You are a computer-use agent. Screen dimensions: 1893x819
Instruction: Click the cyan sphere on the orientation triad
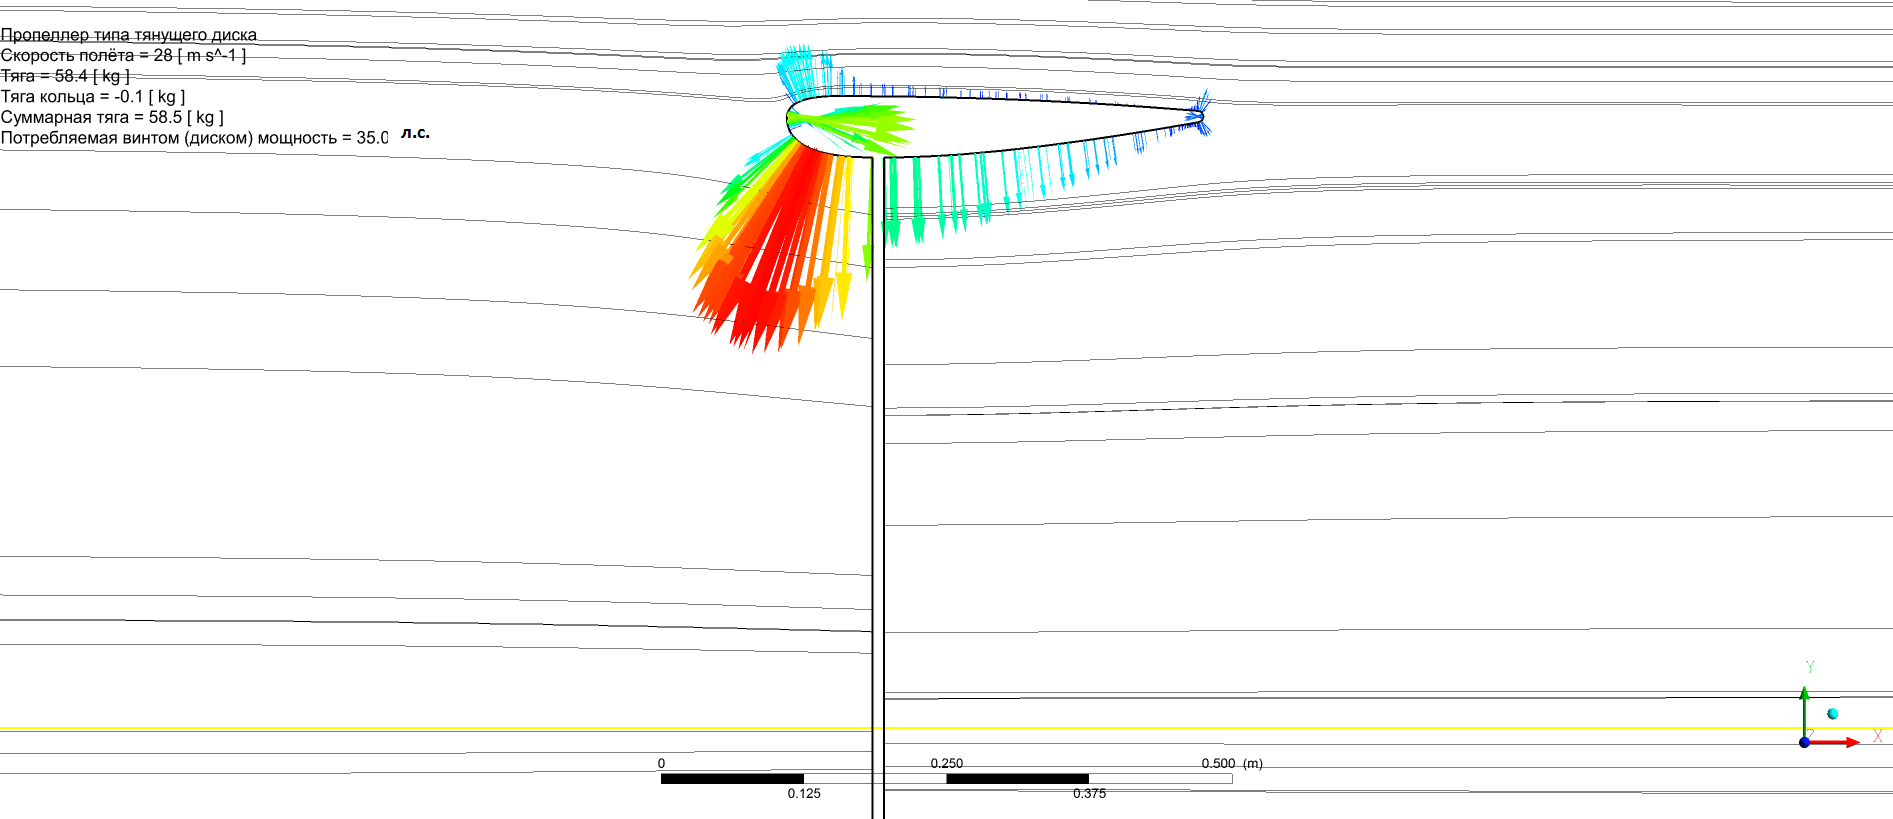click(1832, 714)
